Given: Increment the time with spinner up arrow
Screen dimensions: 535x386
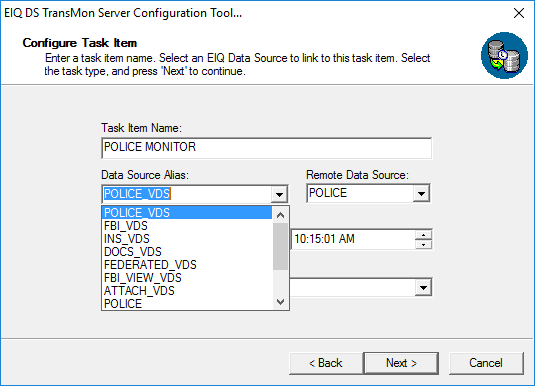Looking at the screenshot, I should [x=423, y=235].
